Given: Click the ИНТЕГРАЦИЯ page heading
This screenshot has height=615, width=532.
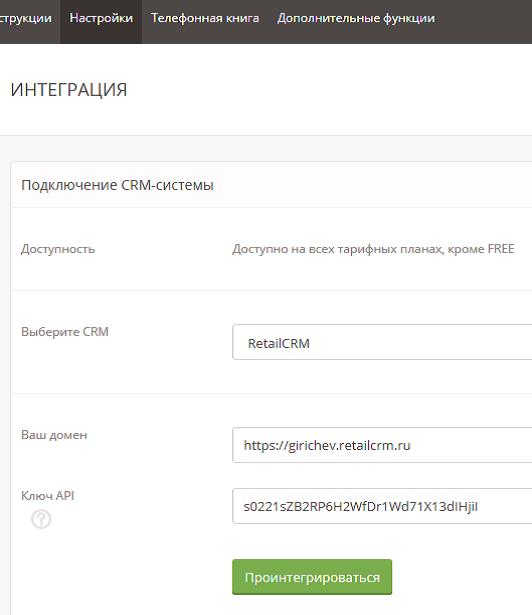Looking at the screenshot, I should (69, 90).
